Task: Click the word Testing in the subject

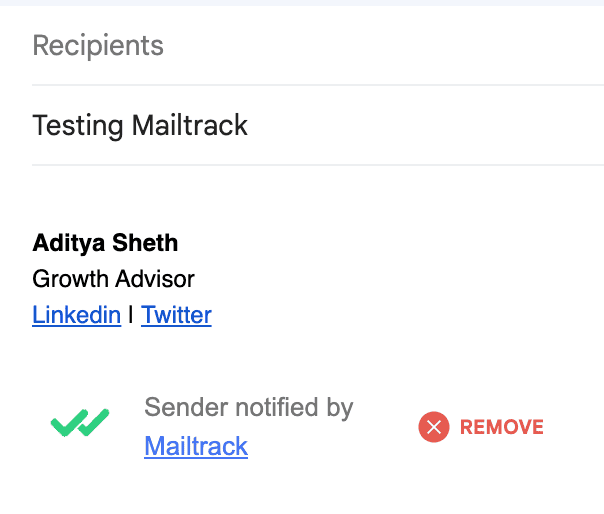Action: click(x=78, y=126)
